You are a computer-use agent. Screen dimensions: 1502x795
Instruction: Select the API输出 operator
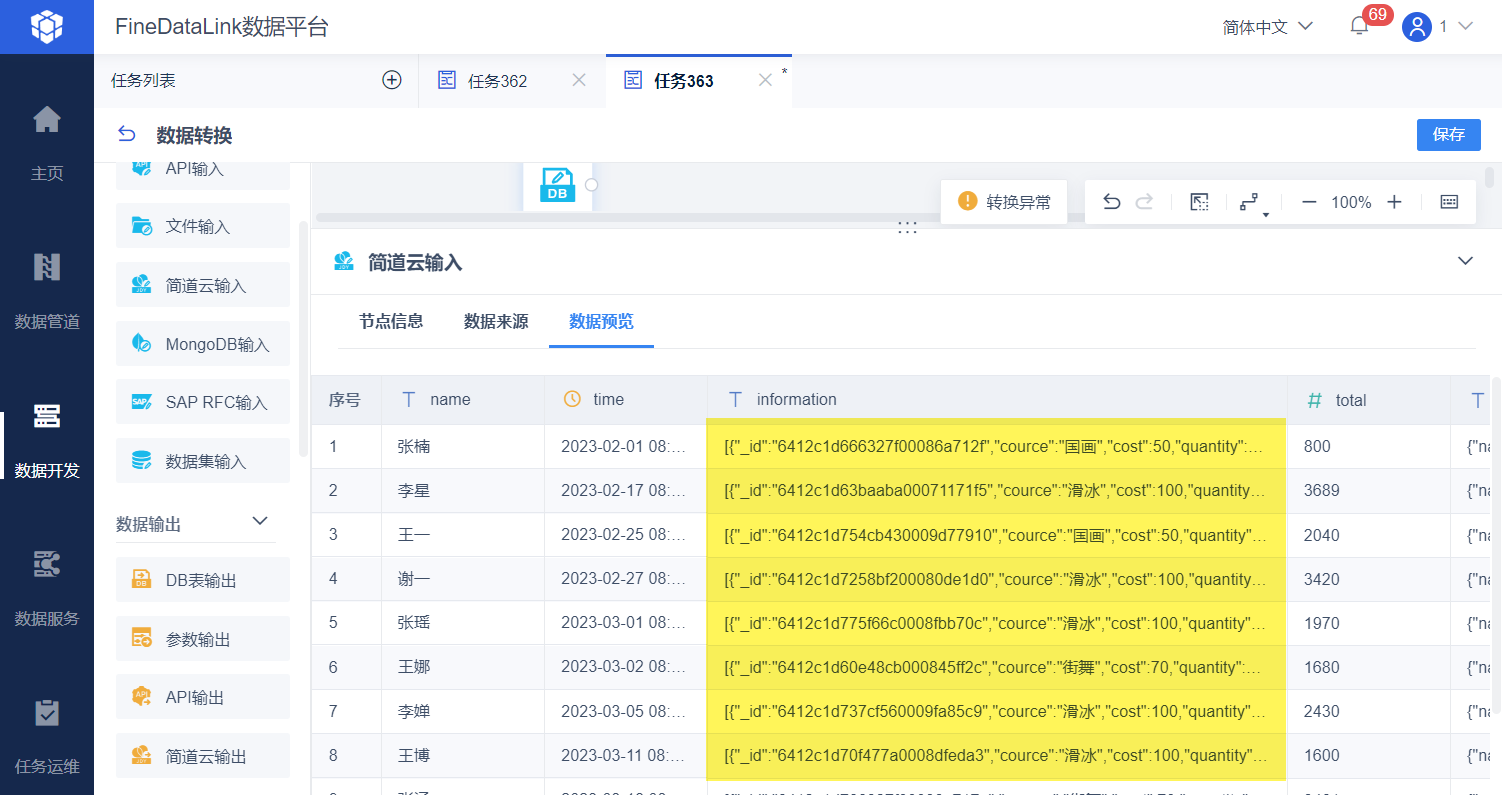coord(203,697)
